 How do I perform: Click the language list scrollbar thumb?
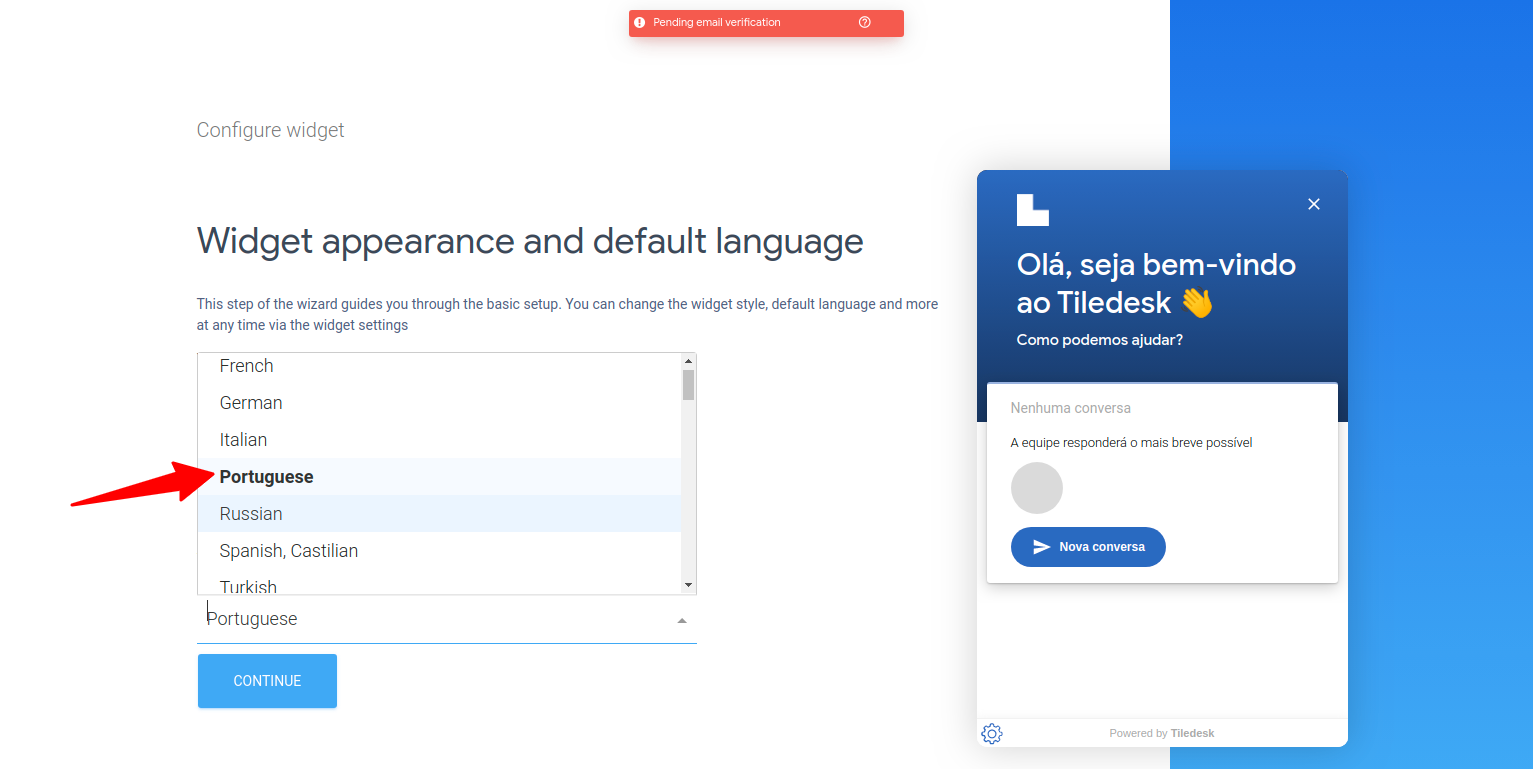pyautogui.click(x=688, y=385)
